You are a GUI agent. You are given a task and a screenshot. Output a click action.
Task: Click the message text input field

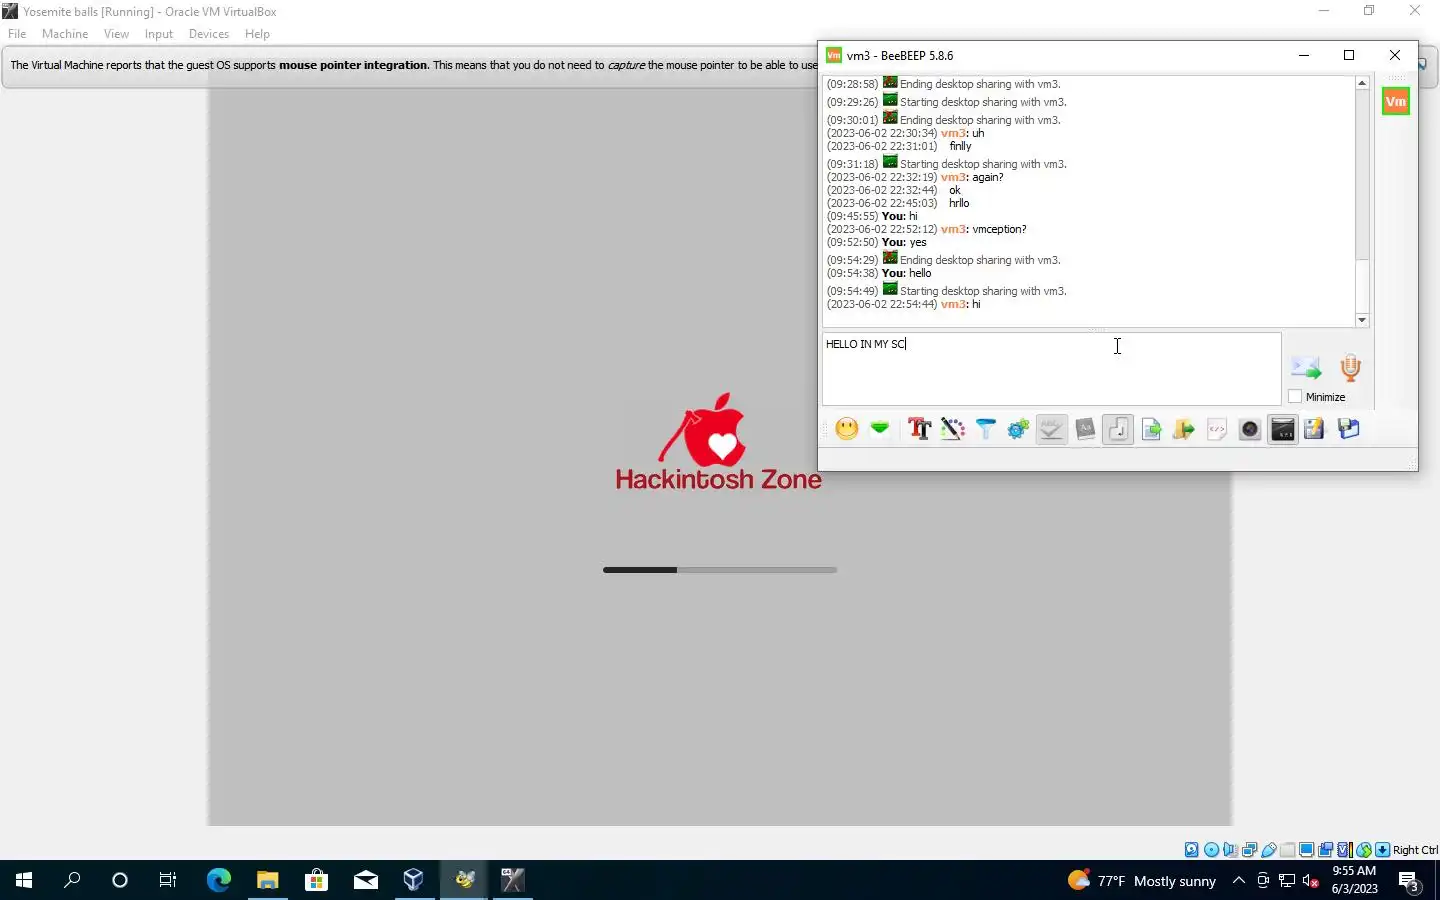1051,369
